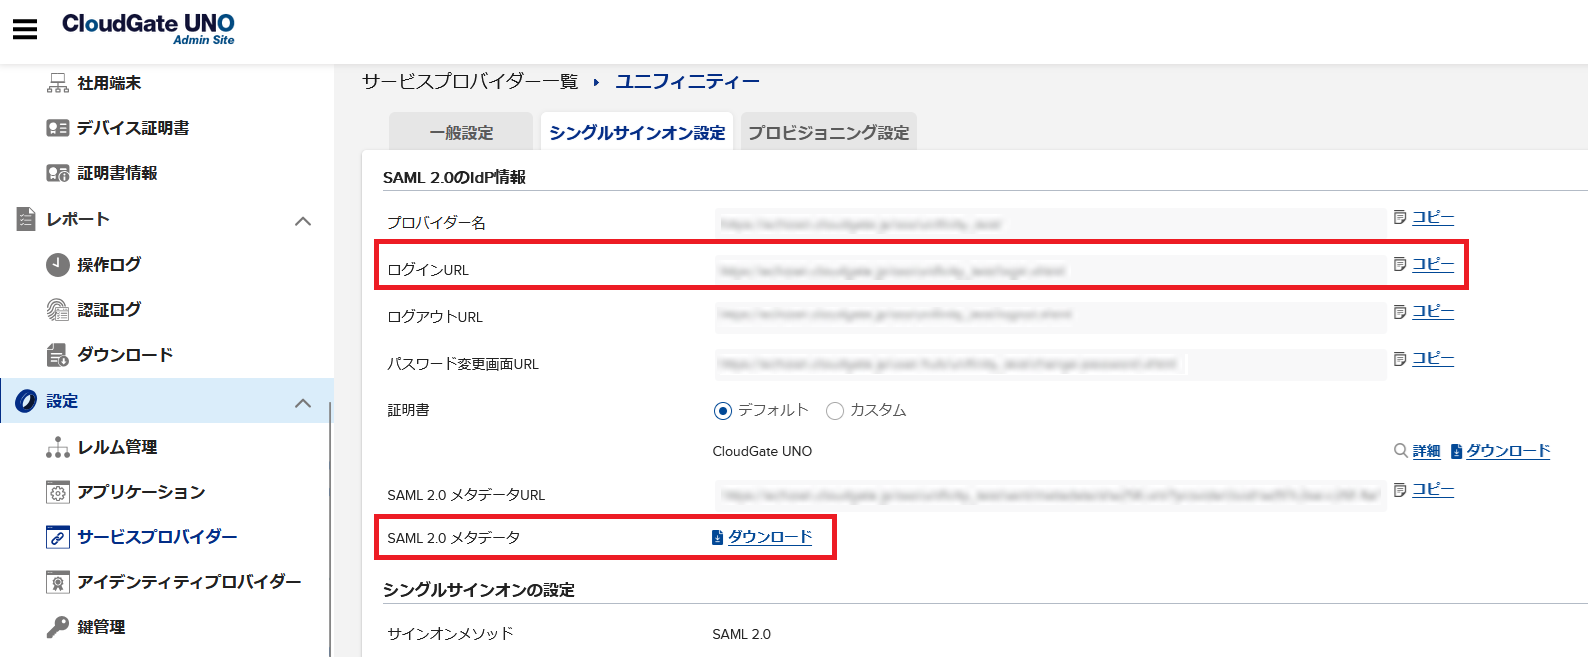
Task: Click the 社用端末 sidebar icon
Action: tap(58, 83)
